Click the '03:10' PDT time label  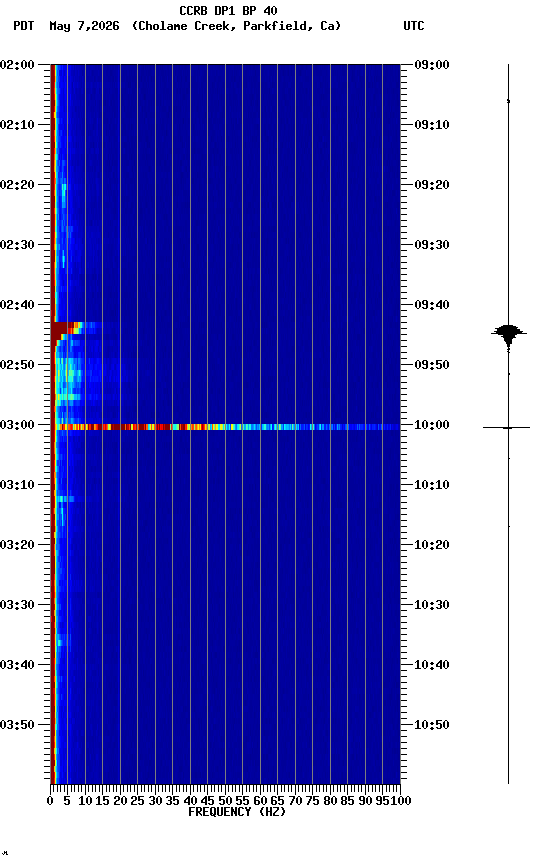(x=17, y=485)
